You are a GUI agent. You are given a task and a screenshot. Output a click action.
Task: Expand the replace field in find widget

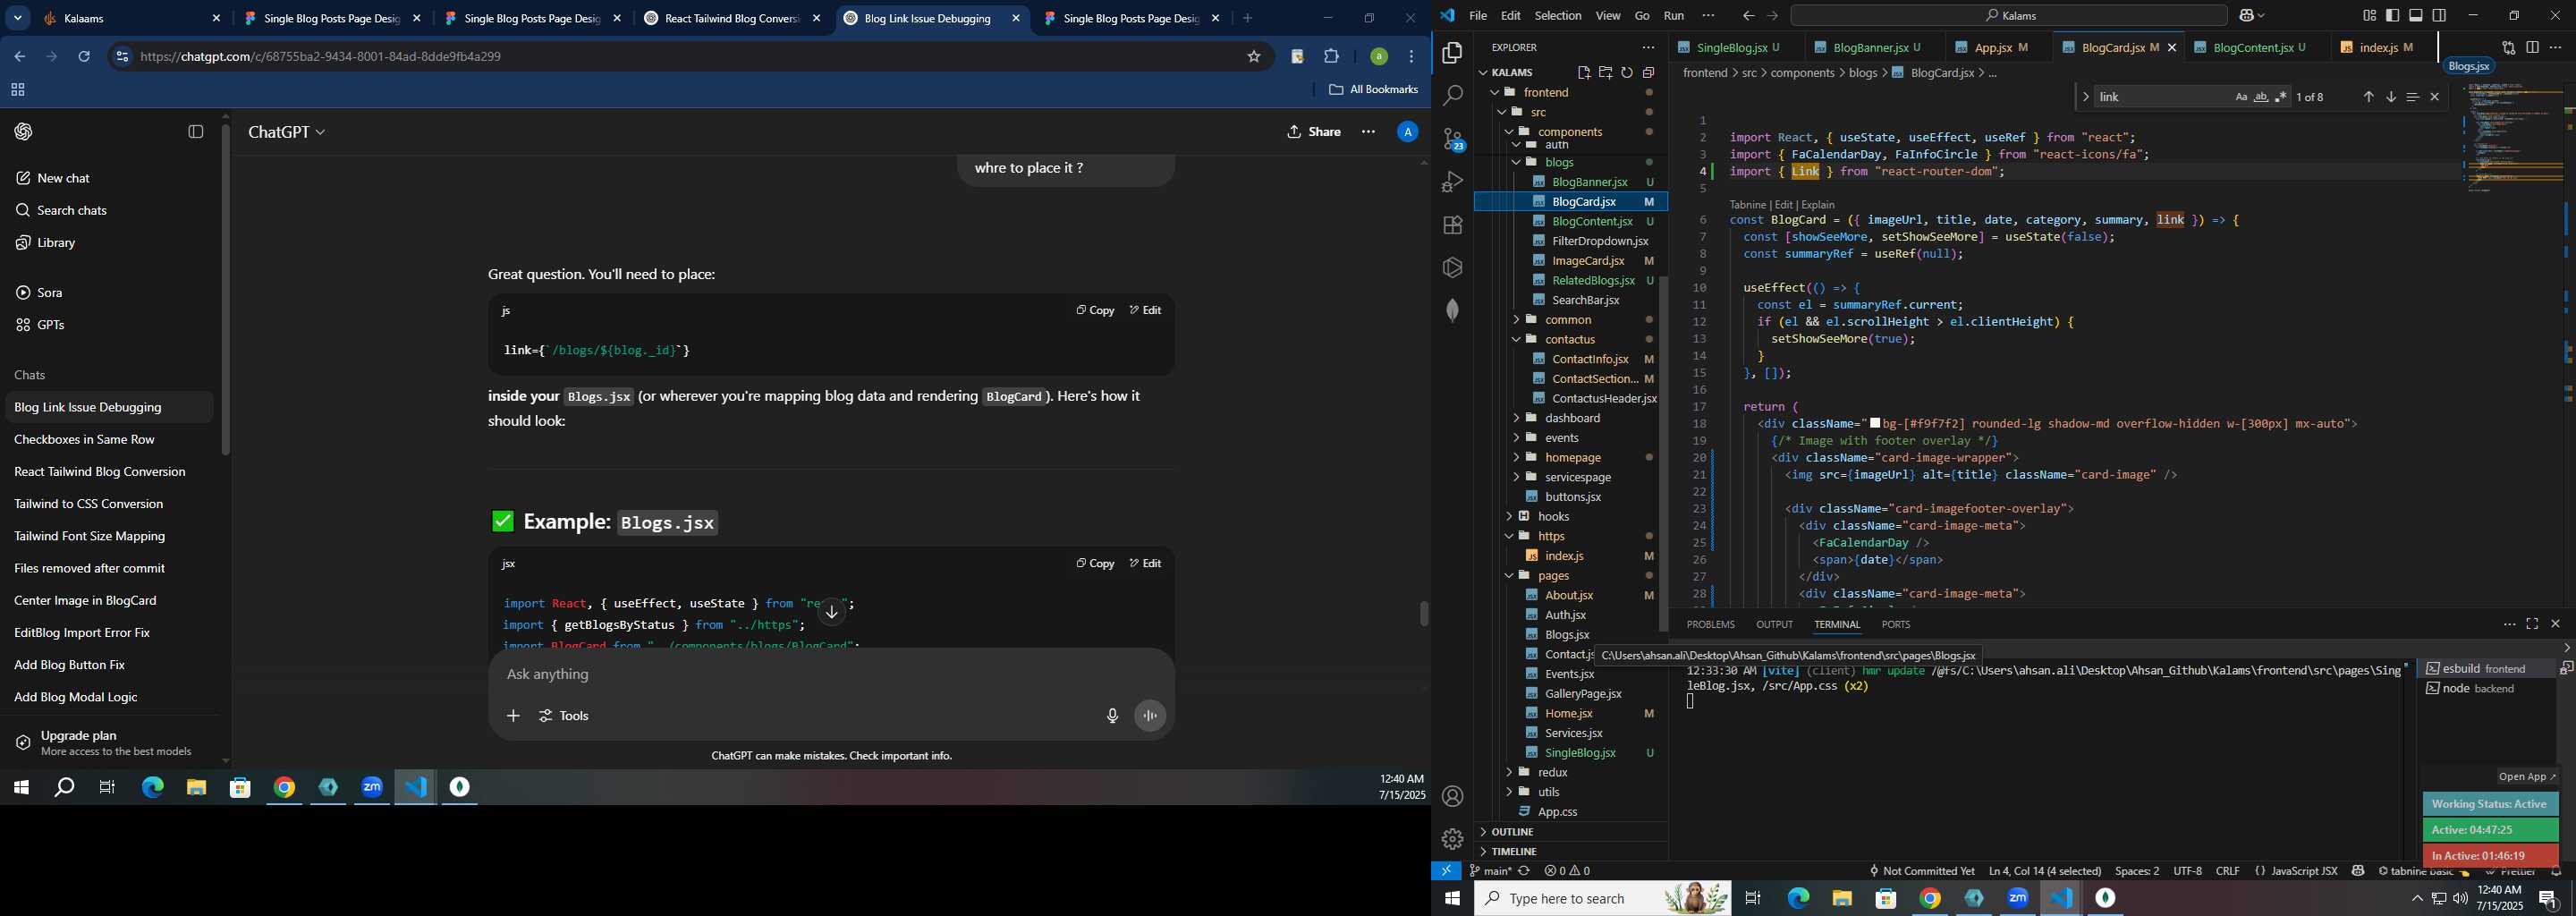pyautogui.click(x=2086, y=97)
